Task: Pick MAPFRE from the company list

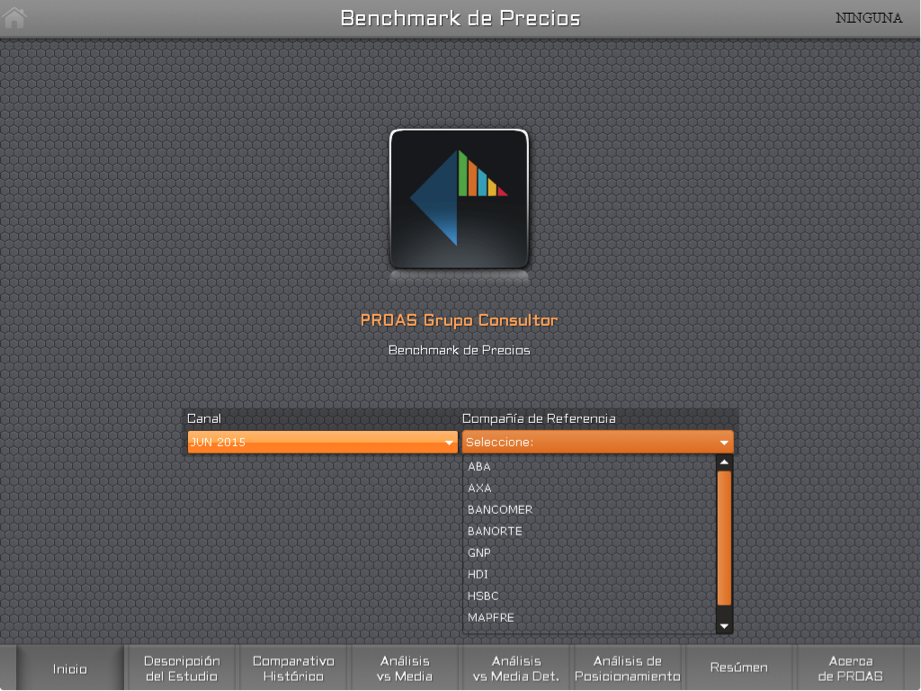Action: (491, 618)
